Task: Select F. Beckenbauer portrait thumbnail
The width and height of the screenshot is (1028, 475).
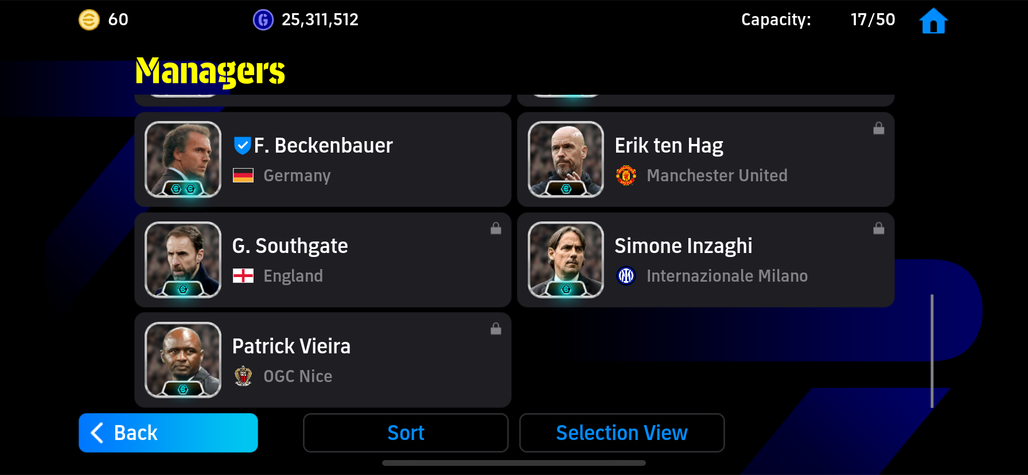Action: (183, 159)
